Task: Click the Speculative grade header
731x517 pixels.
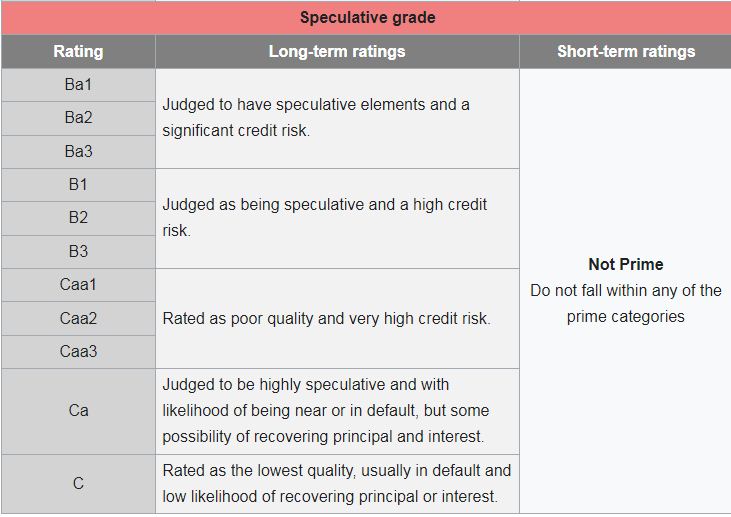Action: tap(367, 18)
